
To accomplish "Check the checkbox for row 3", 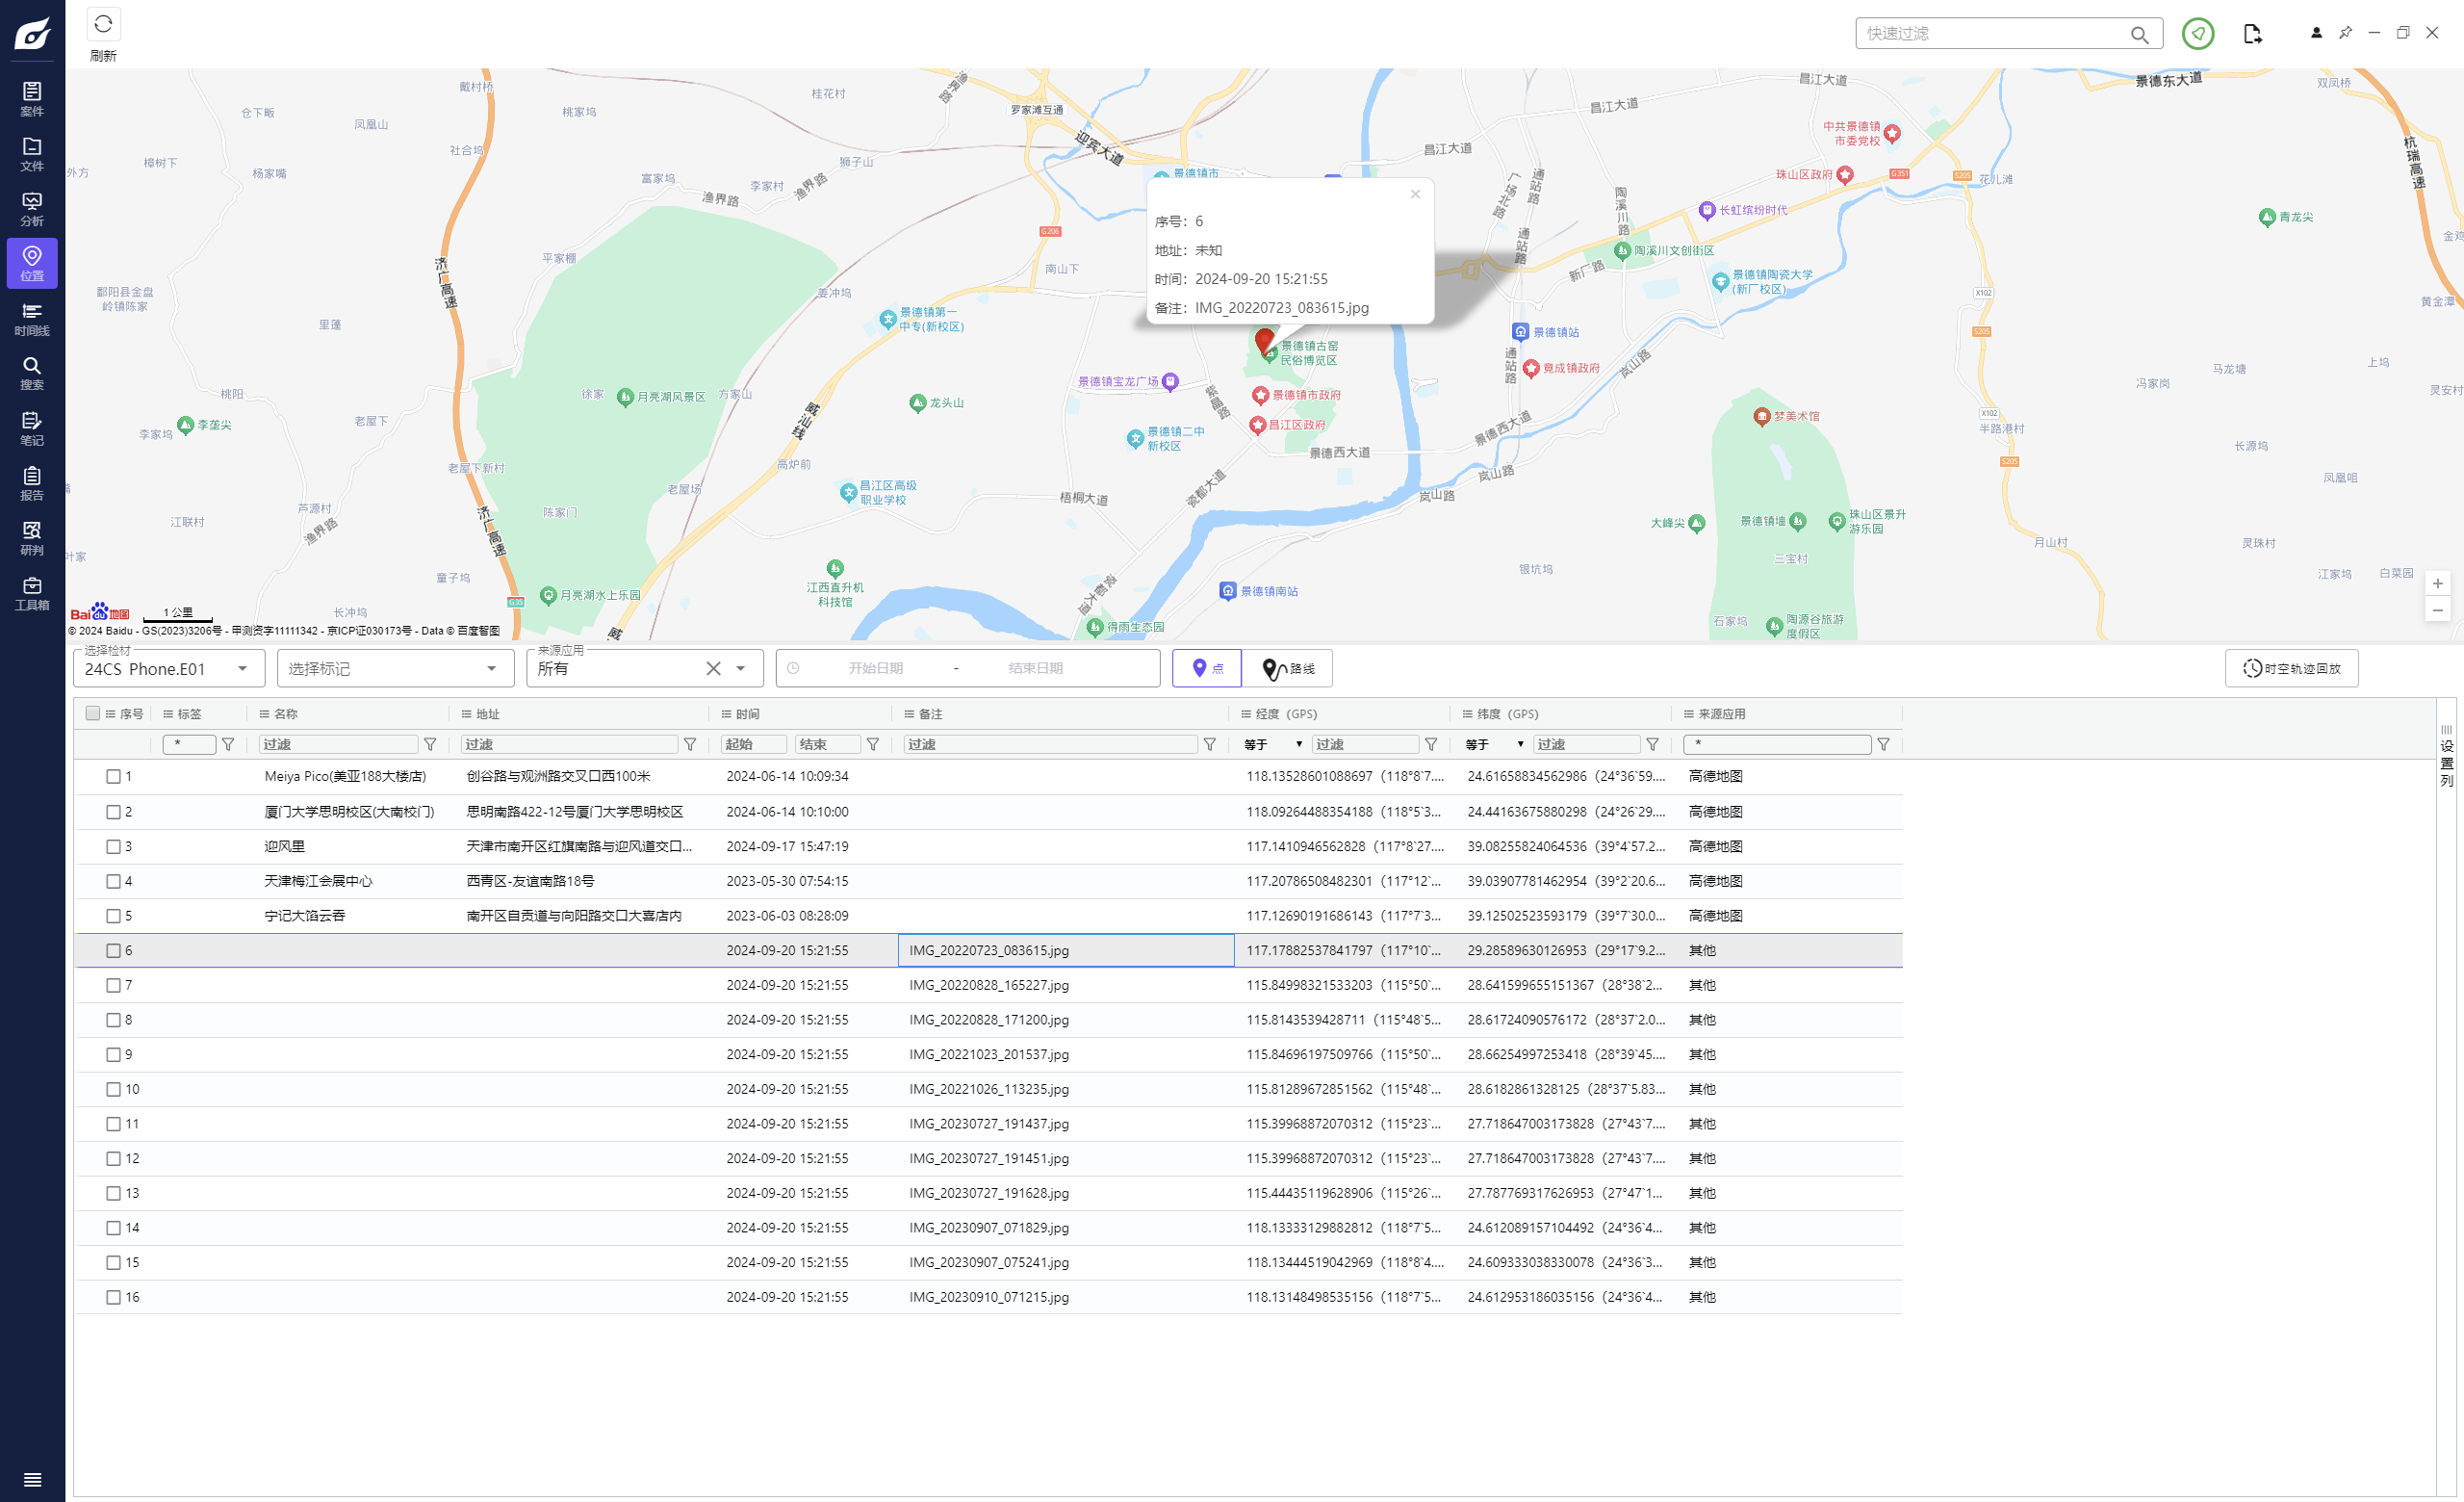I will point(113,846).
